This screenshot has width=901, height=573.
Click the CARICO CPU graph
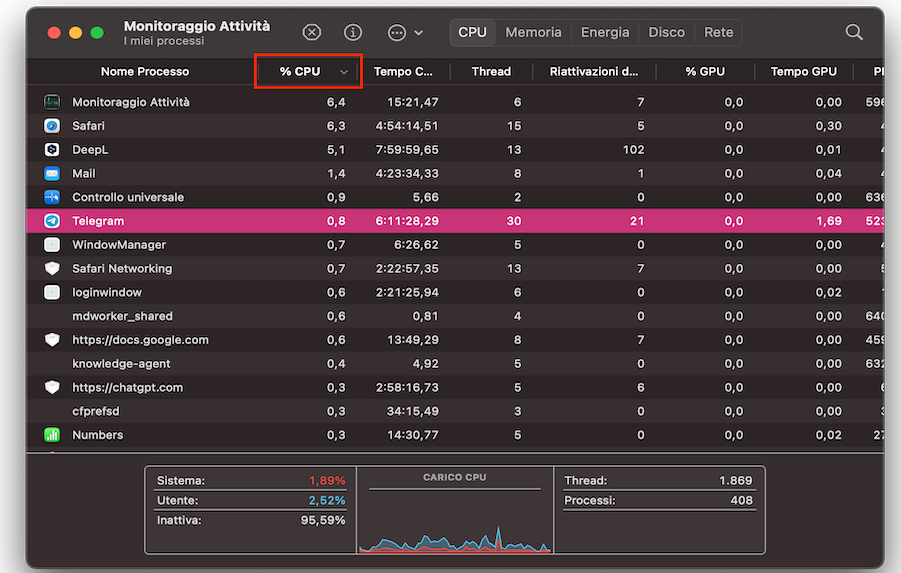[455, 538]
